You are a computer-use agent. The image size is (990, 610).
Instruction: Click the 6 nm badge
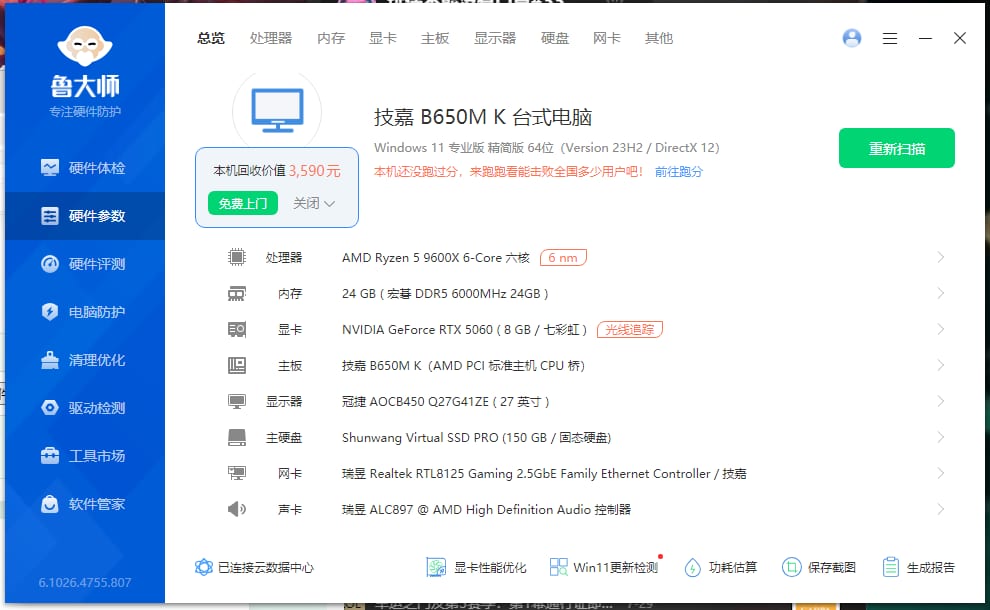(x=563, y=258)
